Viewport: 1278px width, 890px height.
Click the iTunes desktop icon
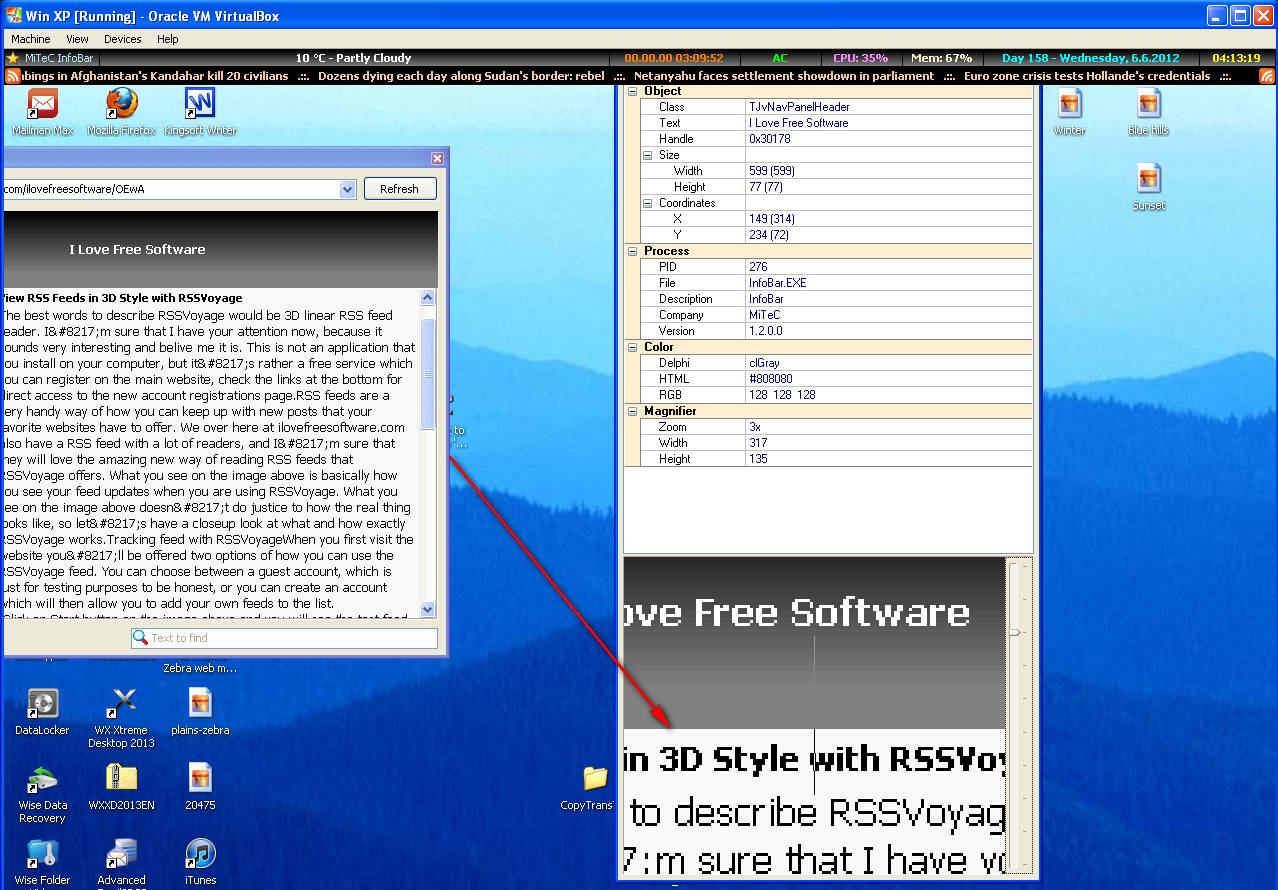click(x=200, y=854)
